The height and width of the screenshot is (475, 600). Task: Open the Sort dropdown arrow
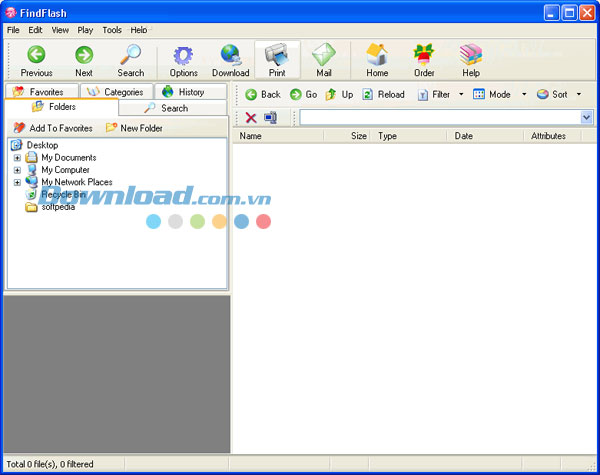click(578, 95)
